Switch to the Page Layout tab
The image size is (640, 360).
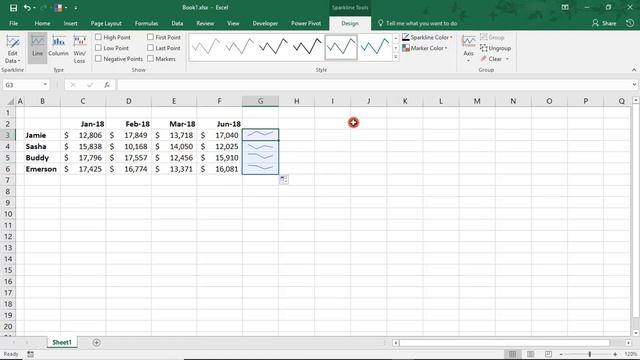(x=106, y=23)
